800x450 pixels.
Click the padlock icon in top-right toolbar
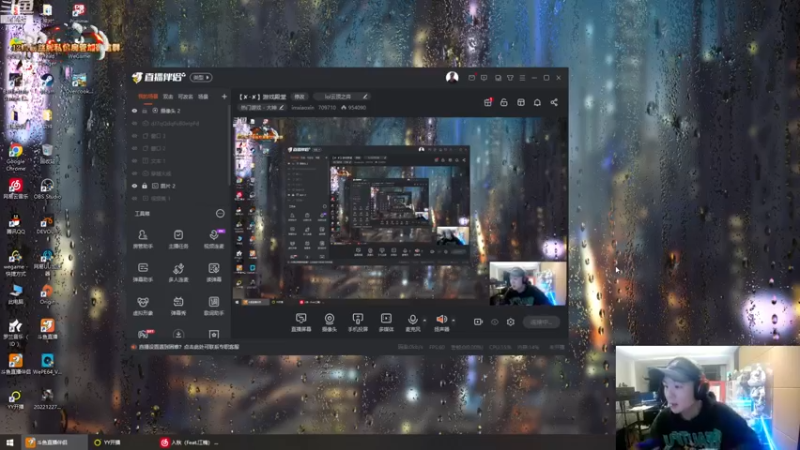504,103
